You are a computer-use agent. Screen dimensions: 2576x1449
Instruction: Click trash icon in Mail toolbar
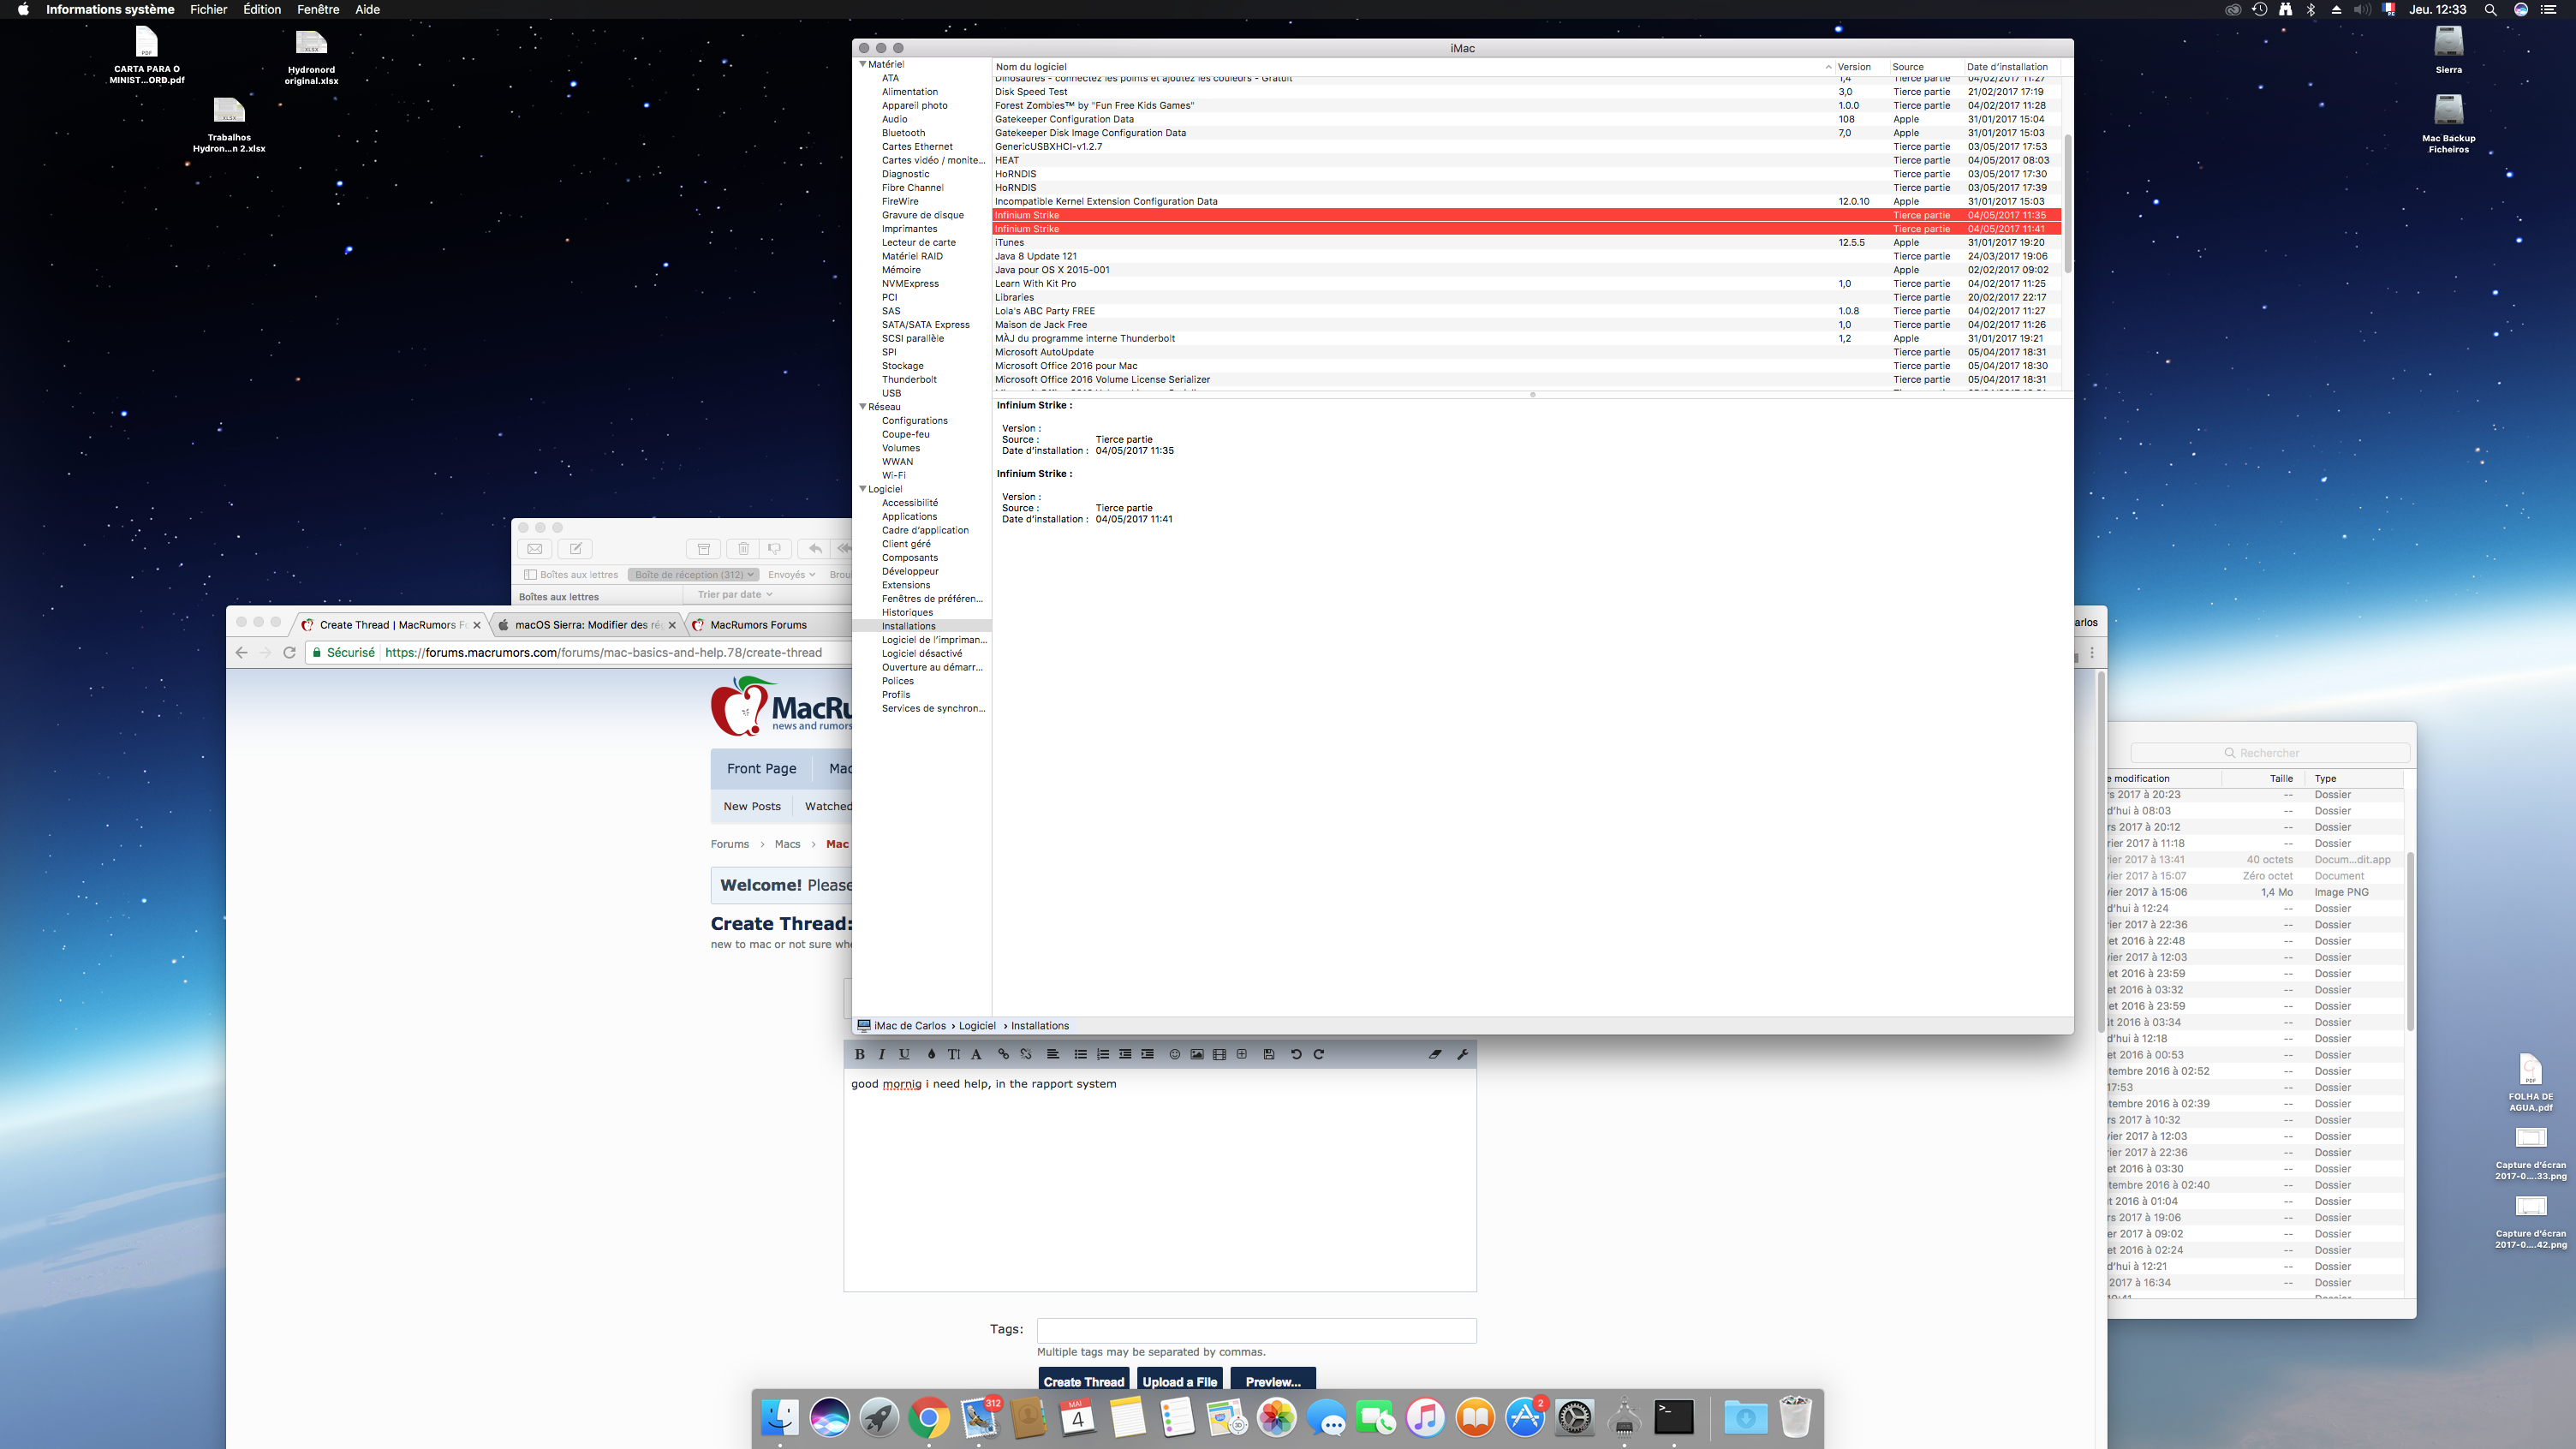tap(743, 549)
